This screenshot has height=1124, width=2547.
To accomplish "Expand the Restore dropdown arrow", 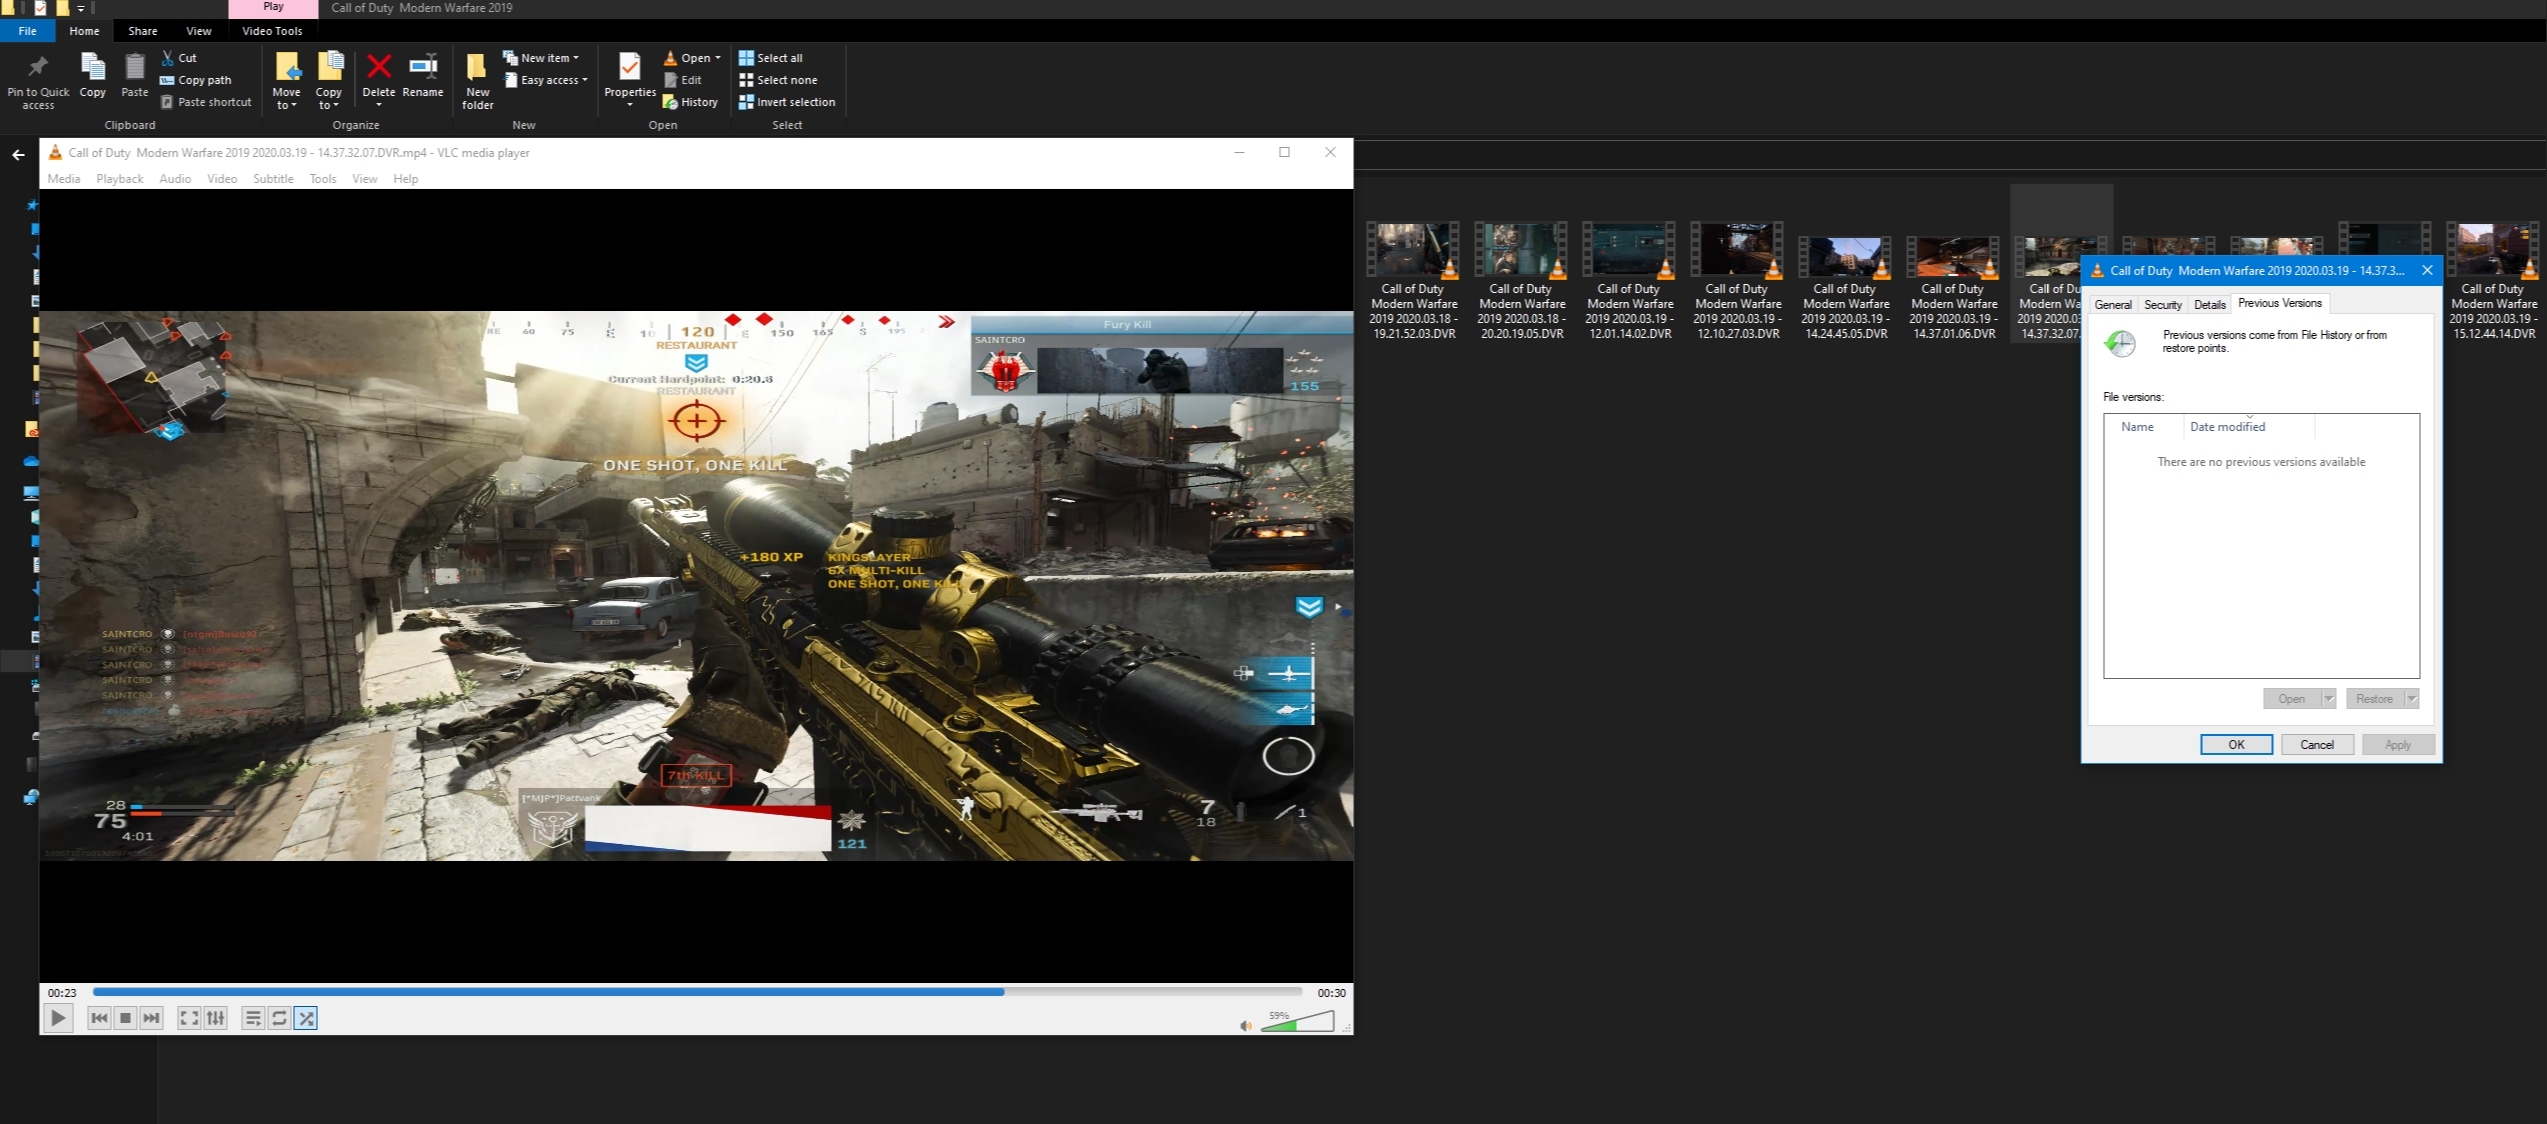I will click(2411, 699).
